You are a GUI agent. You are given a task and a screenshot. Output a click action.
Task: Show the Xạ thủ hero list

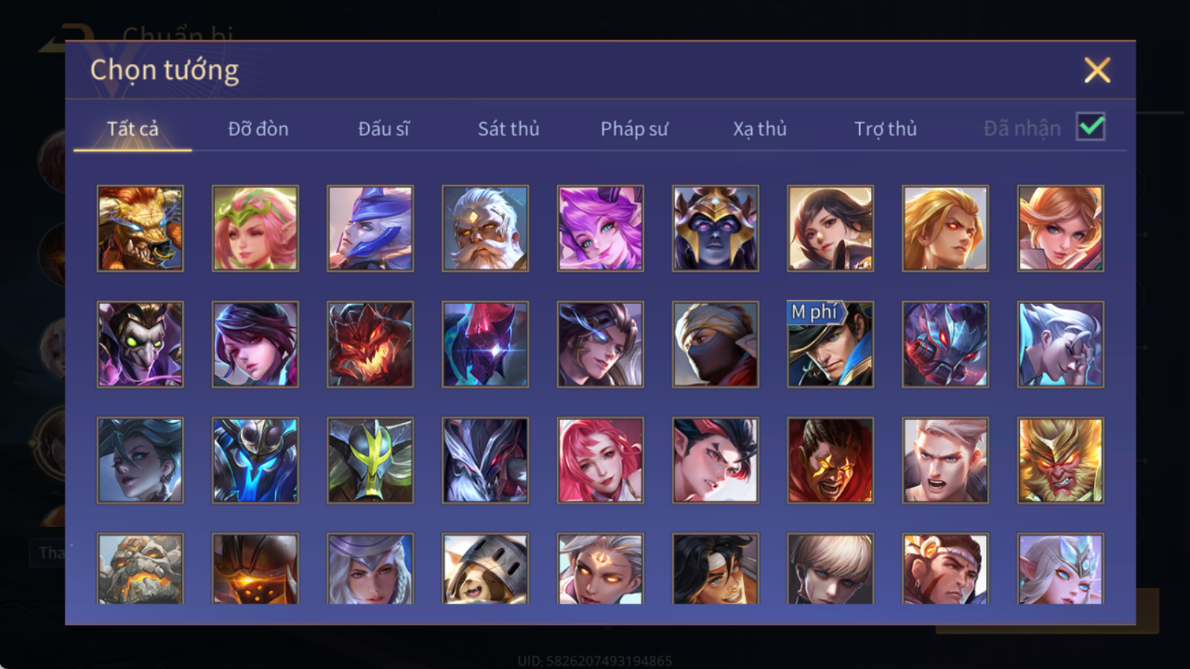[x=760, y=129]
